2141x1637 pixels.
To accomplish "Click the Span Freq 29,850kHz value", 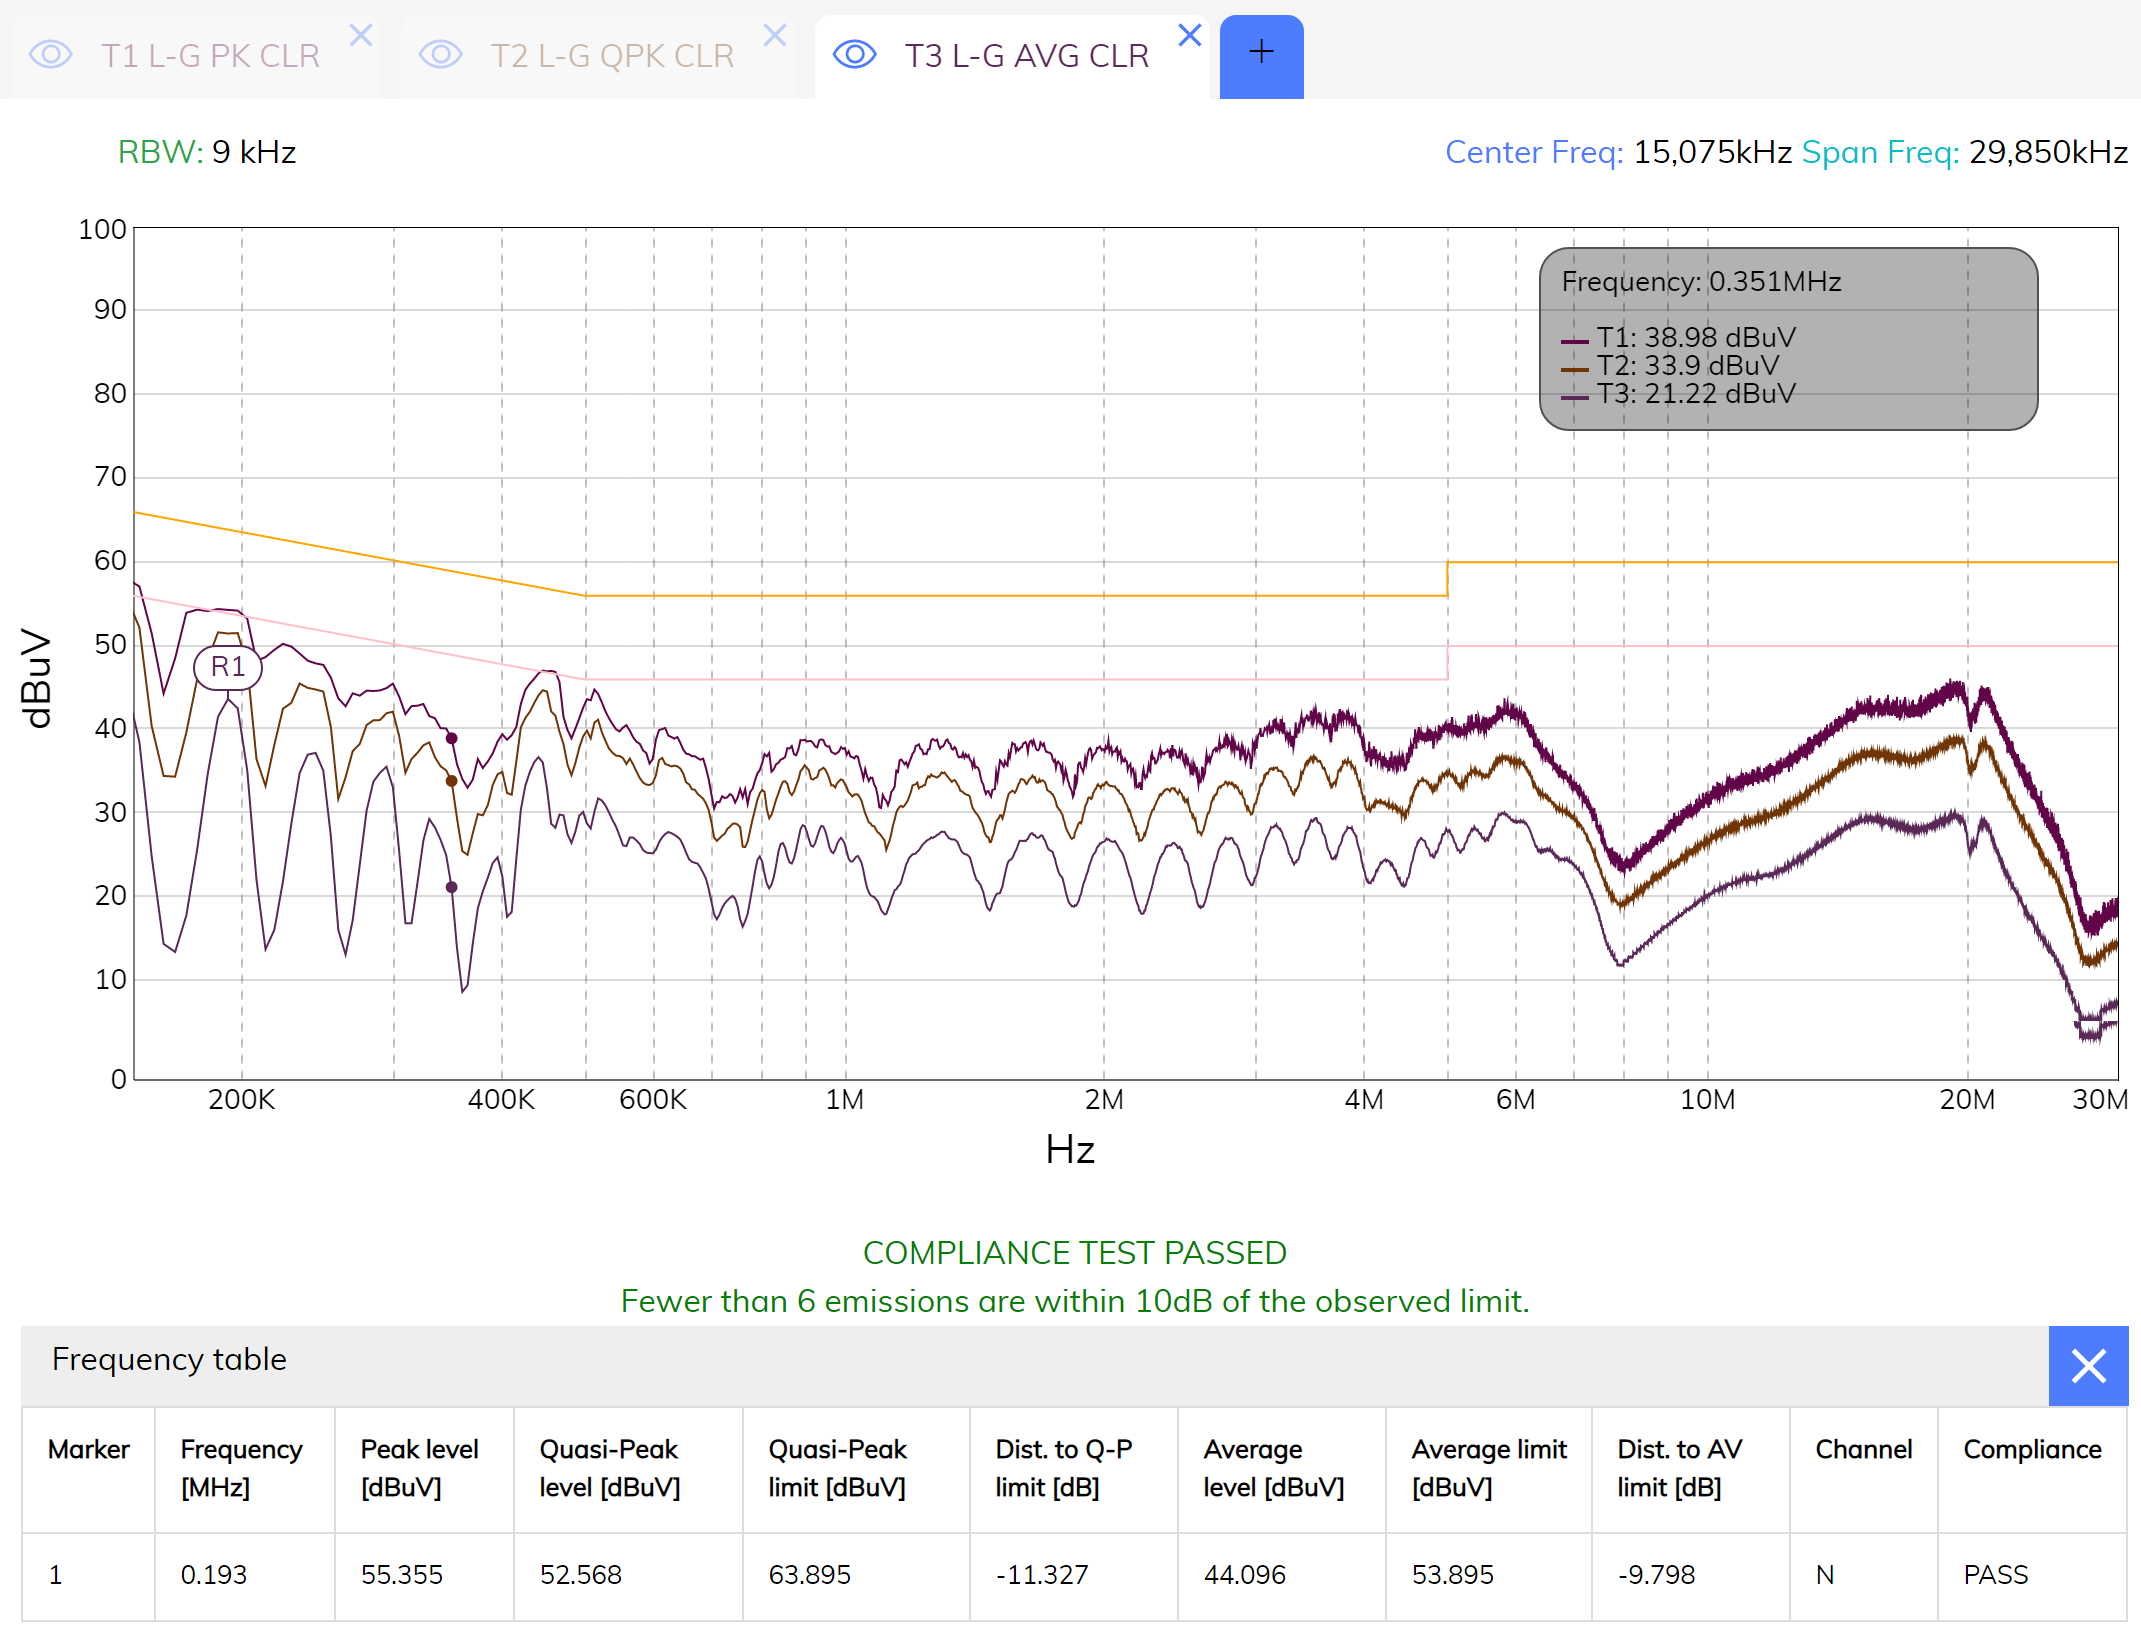I will pyautogui.click(x=2048, y=152).
